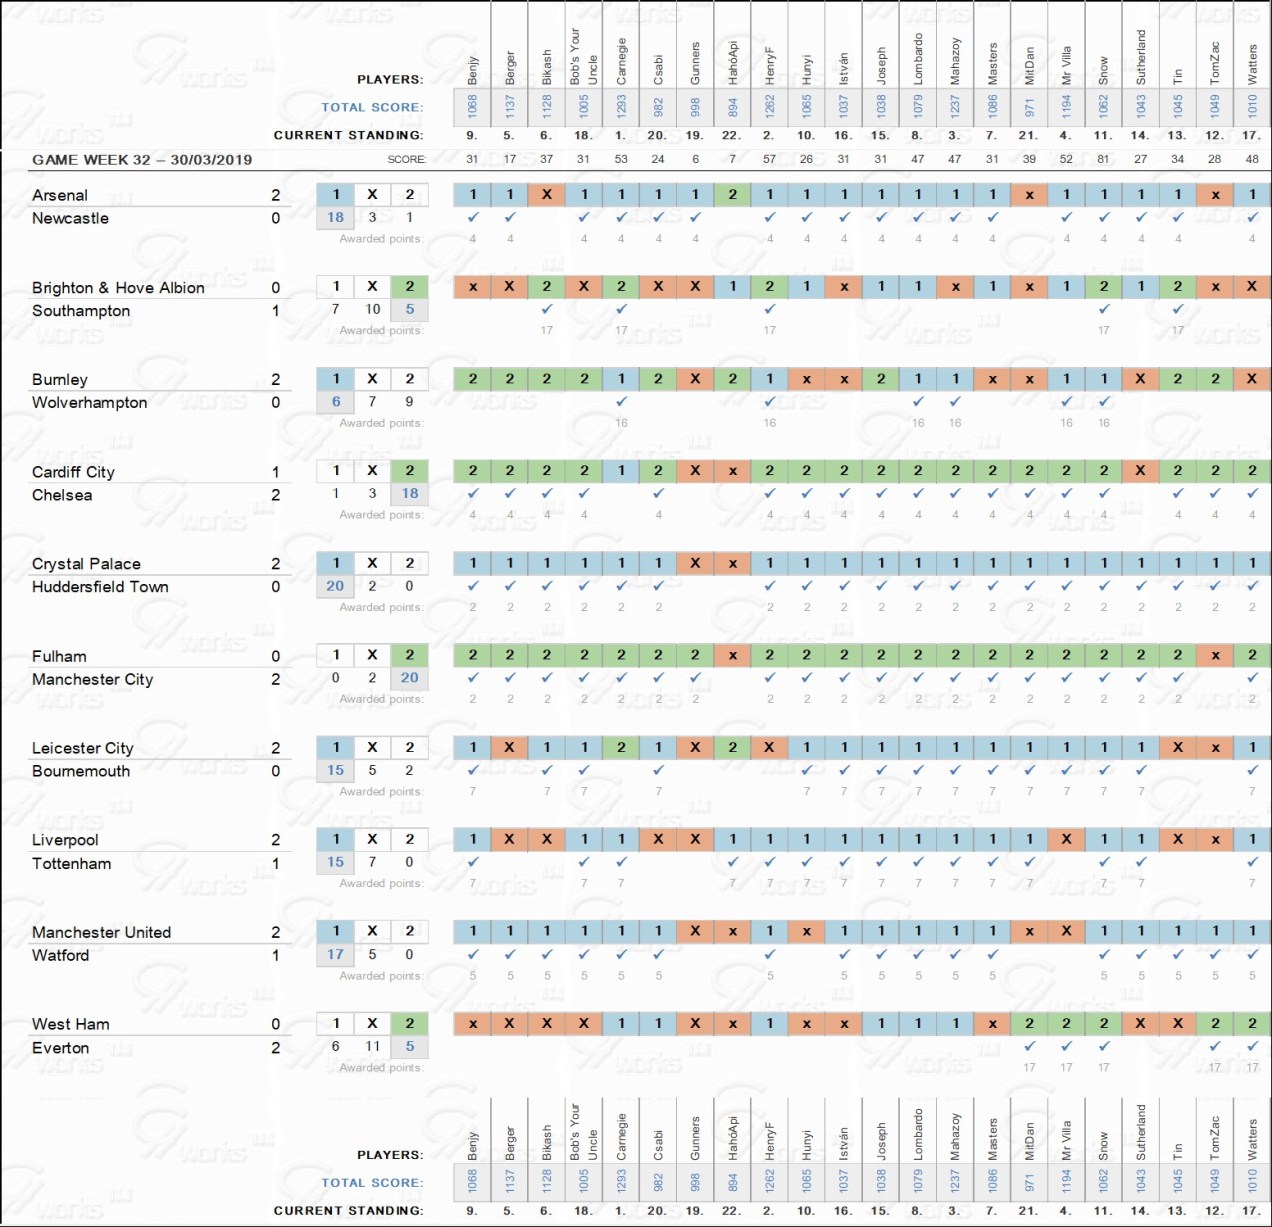Click the Manchester United team name
This screenshot has height=1227, width=1272.
click(x=101, y=932)
